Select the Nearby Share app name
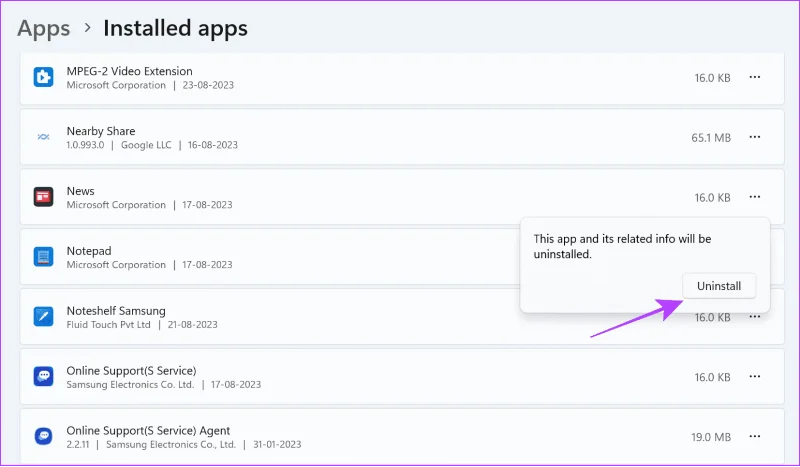This screenshot has height=467, width=800. coord(101,131)
